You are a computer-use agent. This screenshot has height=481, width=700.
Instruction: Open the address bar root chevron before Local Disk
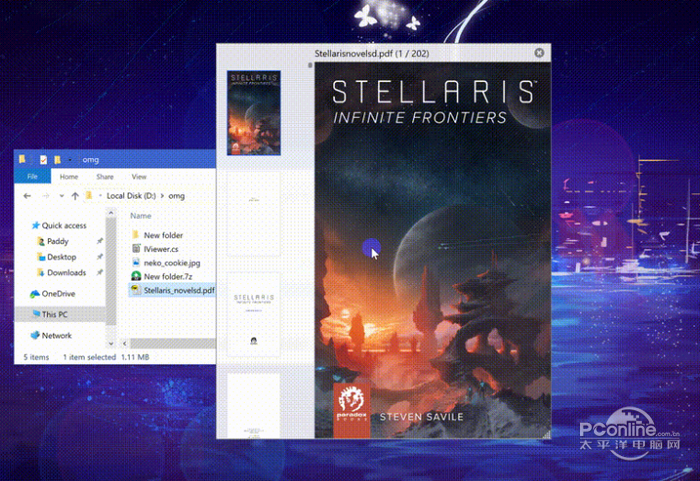click(x=100, y=196)
